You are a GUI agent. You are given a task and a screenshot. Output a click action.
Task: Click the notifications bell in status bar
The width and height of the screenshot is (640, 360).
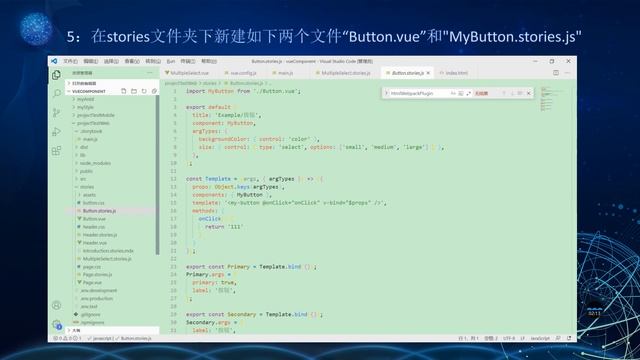point(569,338)
